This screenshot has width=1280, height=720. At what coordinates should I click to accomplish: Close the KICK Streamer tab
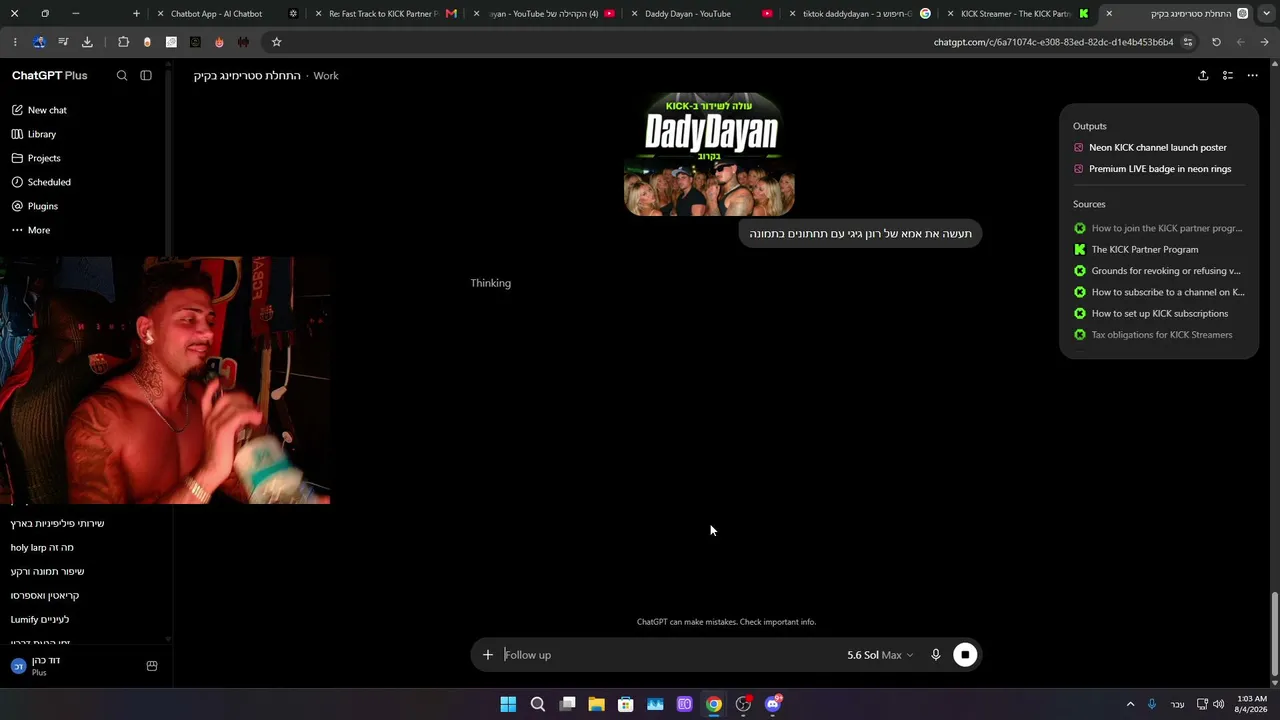[951, 14]
